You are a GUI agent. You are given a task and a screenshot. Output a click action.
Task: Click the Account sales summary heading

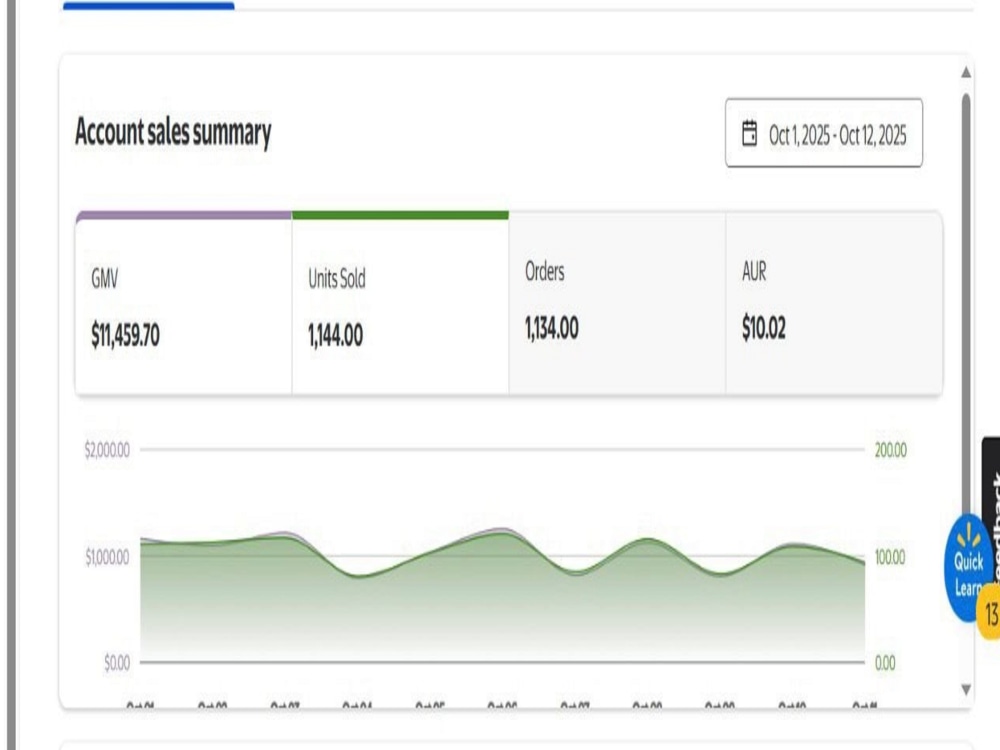(x=173, y=132)
